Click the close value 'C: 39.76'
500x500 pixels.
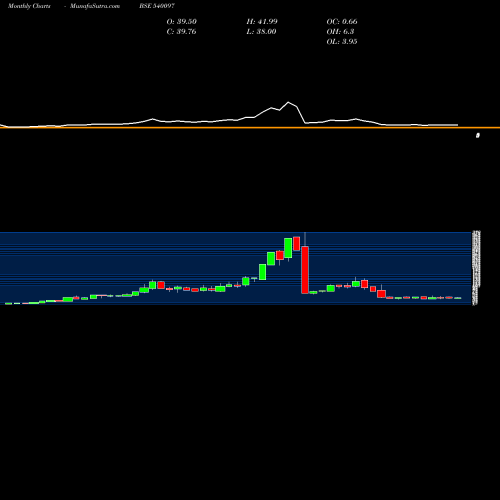coord(181,32)
